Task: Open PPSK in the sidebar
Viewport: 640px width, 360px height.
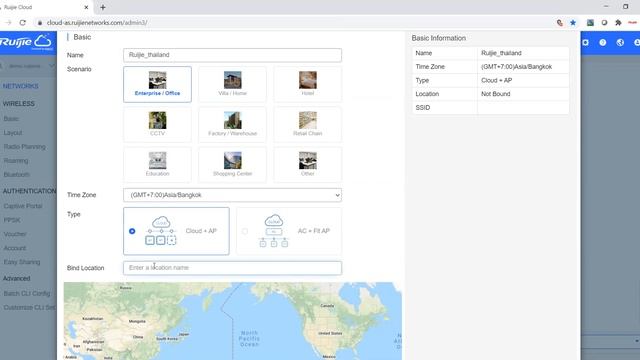Action: pyautogui.click(x=12, y=220)
